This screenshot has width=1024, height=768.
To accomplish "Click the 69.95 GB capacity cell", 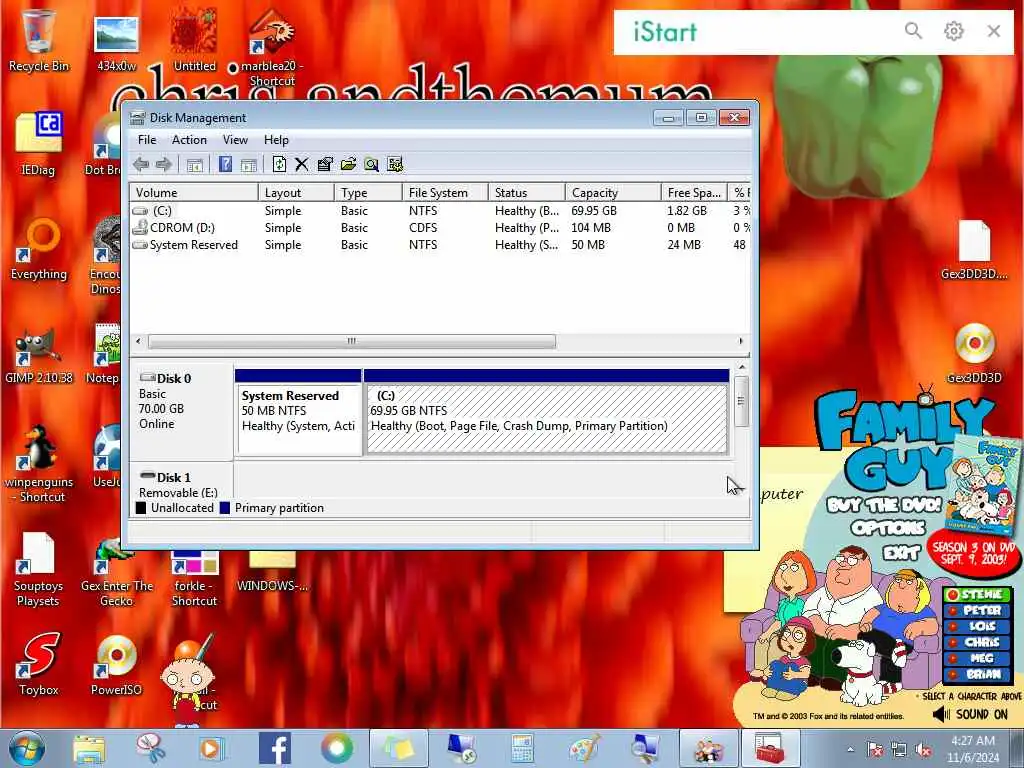I will tap(594, 211).
